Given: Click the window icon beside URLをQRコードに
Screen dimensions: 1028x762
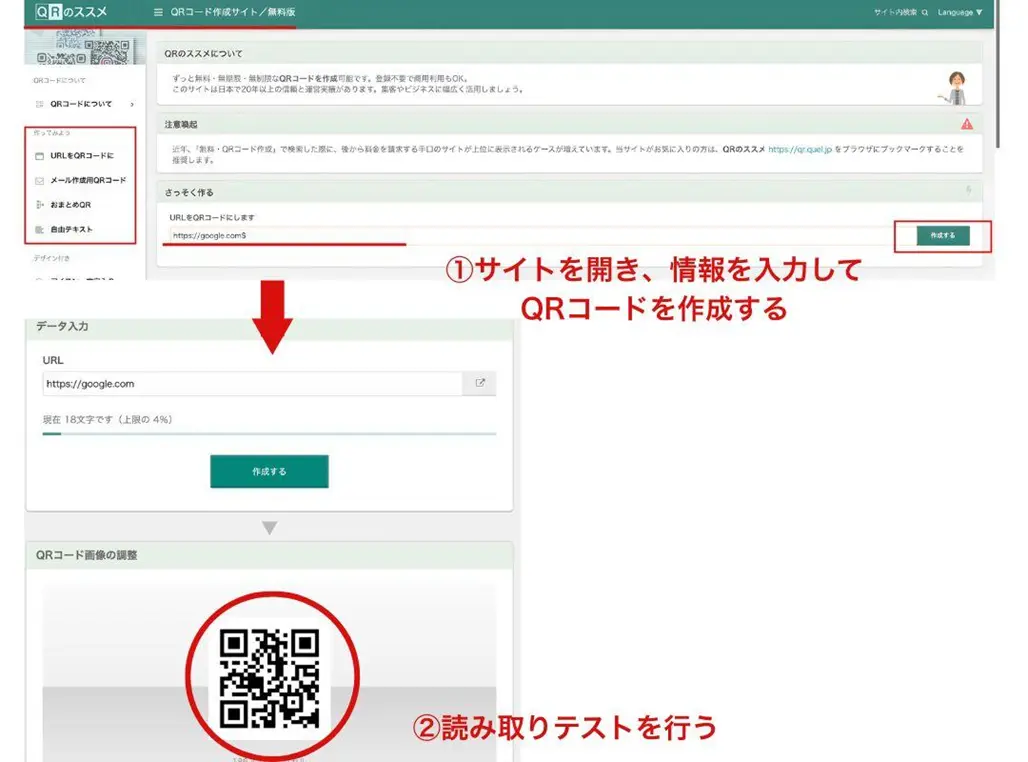Looking at the screenshot, I should 39,156.
